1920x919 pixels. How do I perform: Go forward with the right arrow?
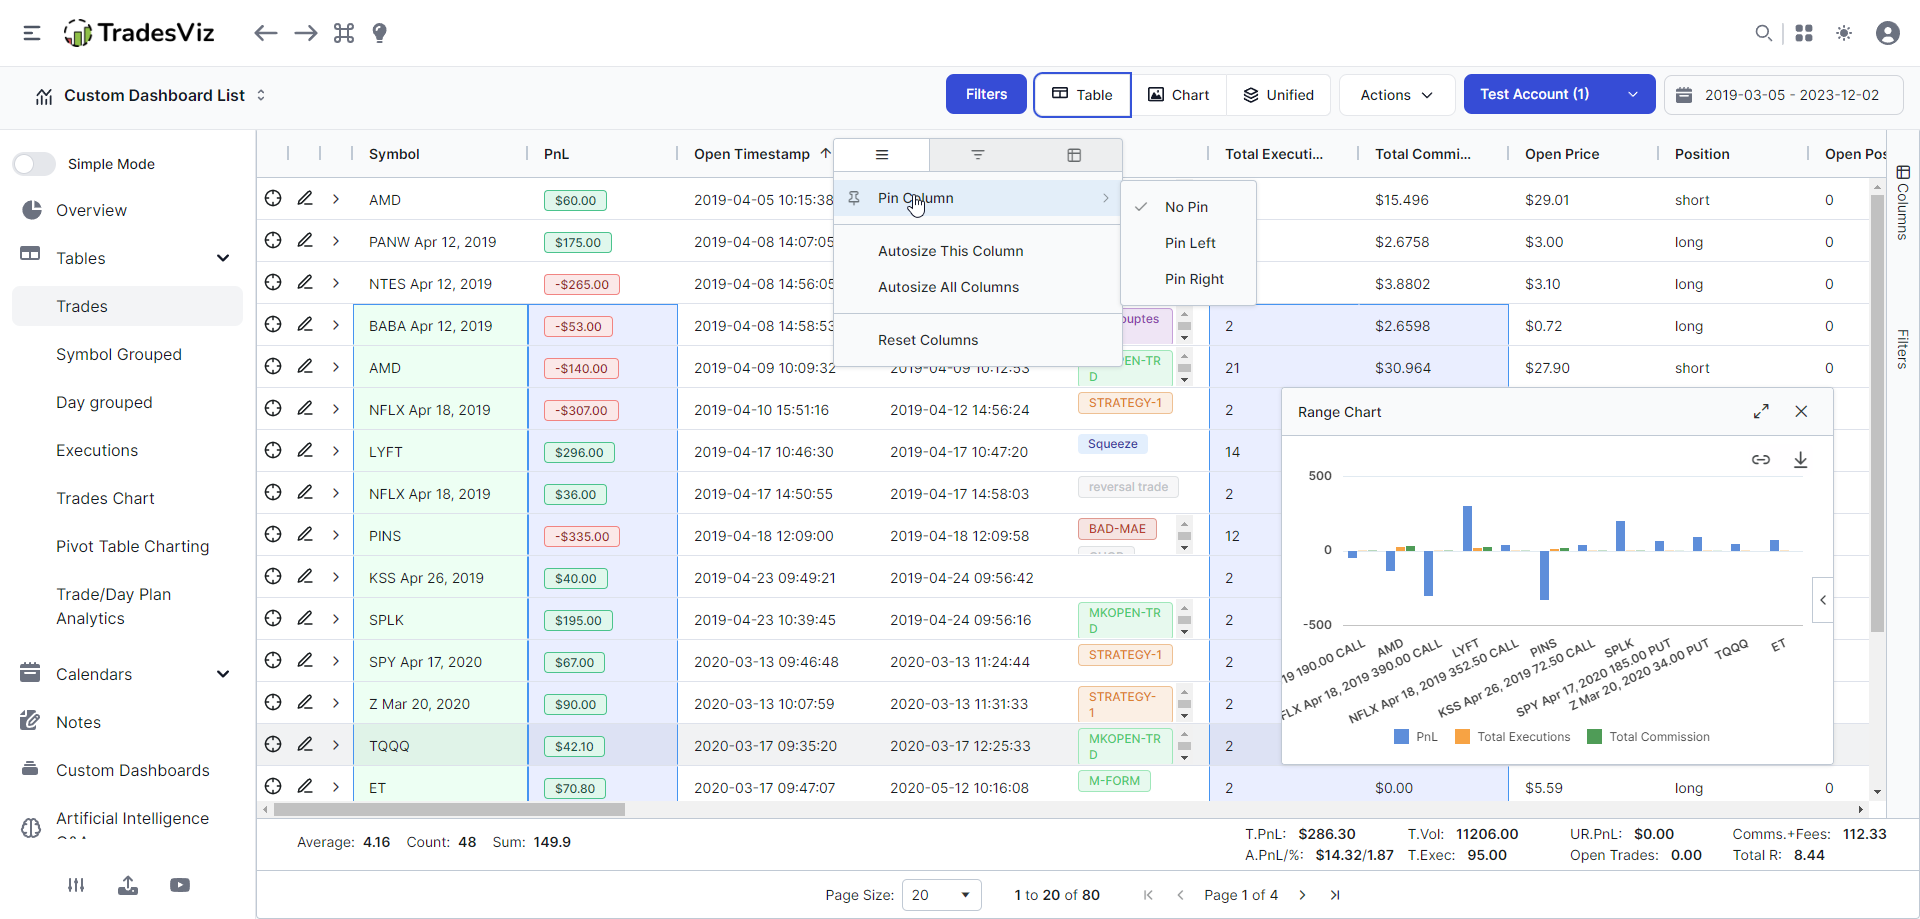(306, 33)
